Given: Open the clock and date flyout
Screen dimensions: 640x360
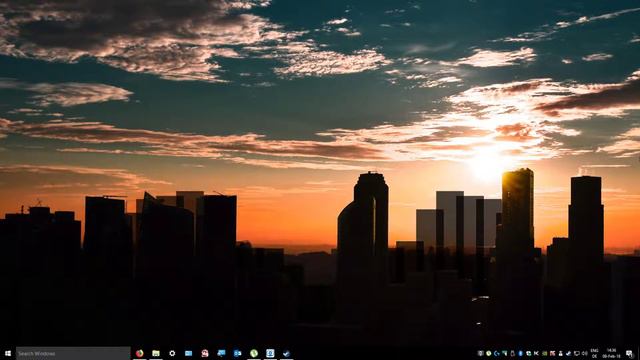Looking at the screenshot, I should click(x=611, y=353).
